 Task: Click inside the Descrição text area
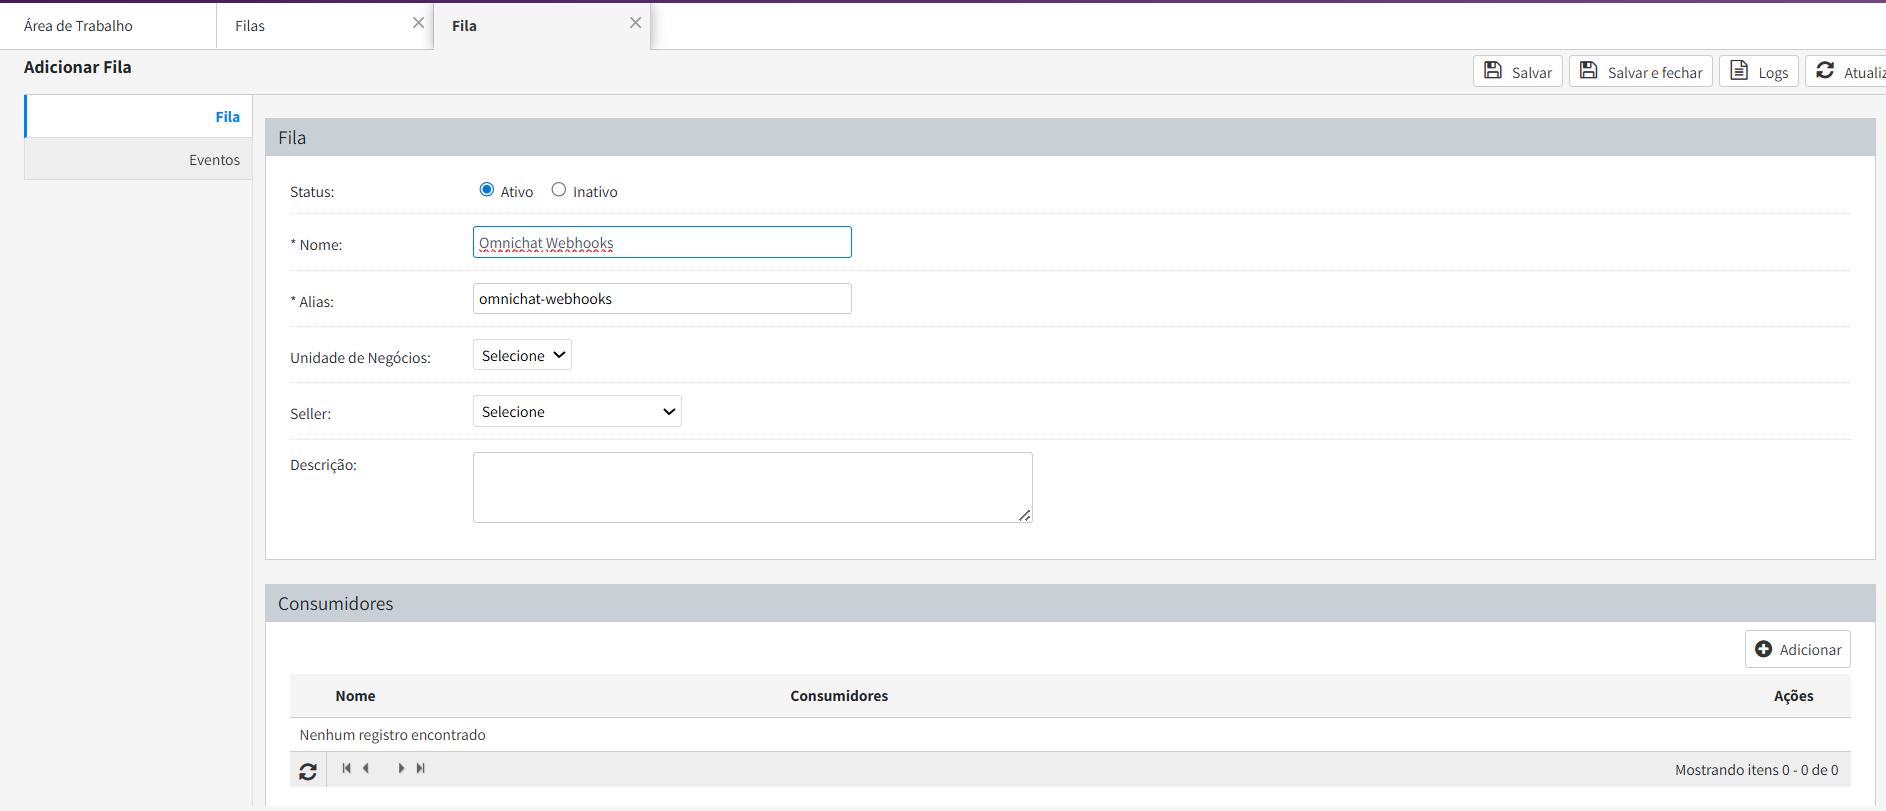(x=752, y=487)
